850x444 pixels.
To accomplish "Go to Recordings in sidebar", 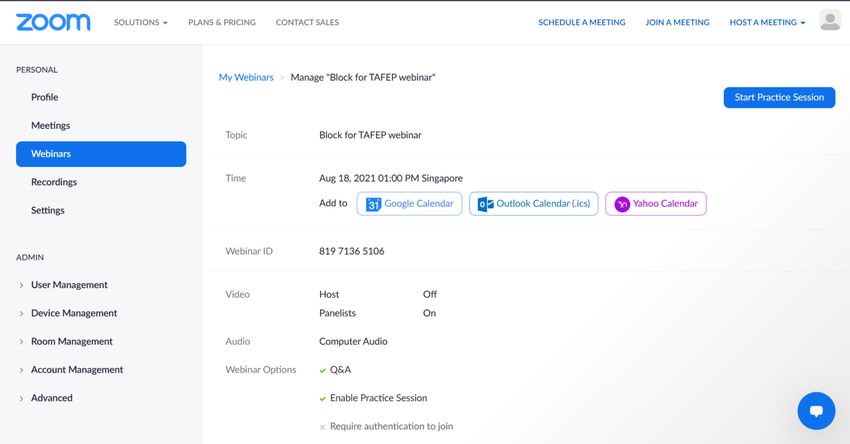I will pyautogui.click(x=54, y=182).
